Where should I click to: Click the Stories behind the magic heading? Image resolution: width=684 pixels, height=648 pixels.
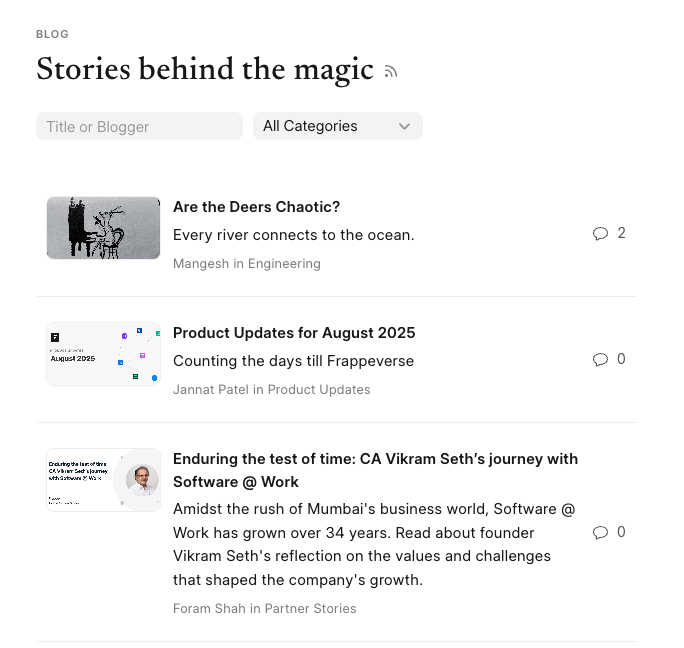point(204,70)
